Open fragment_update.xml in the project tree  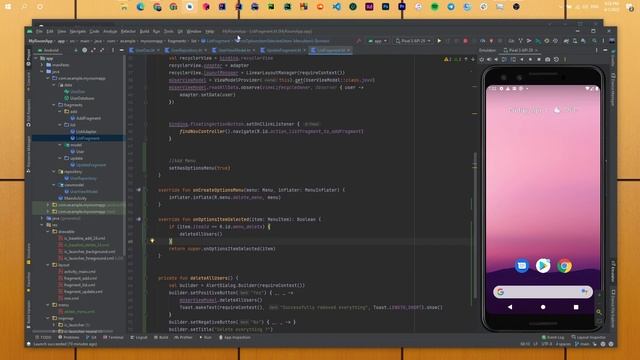80,292
